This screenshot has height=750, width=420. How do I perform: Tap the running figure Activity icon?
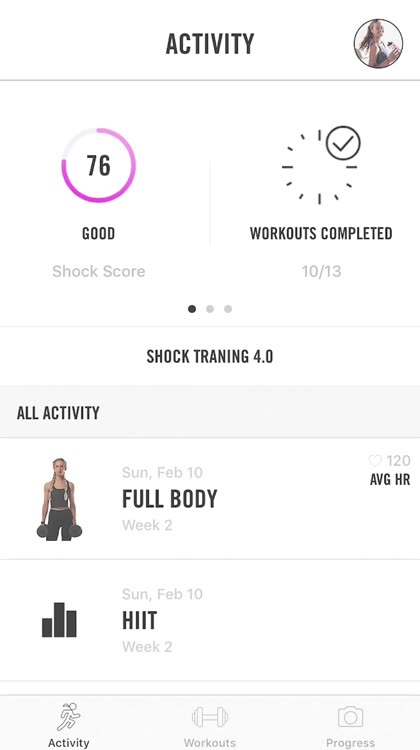coord(69,717)
